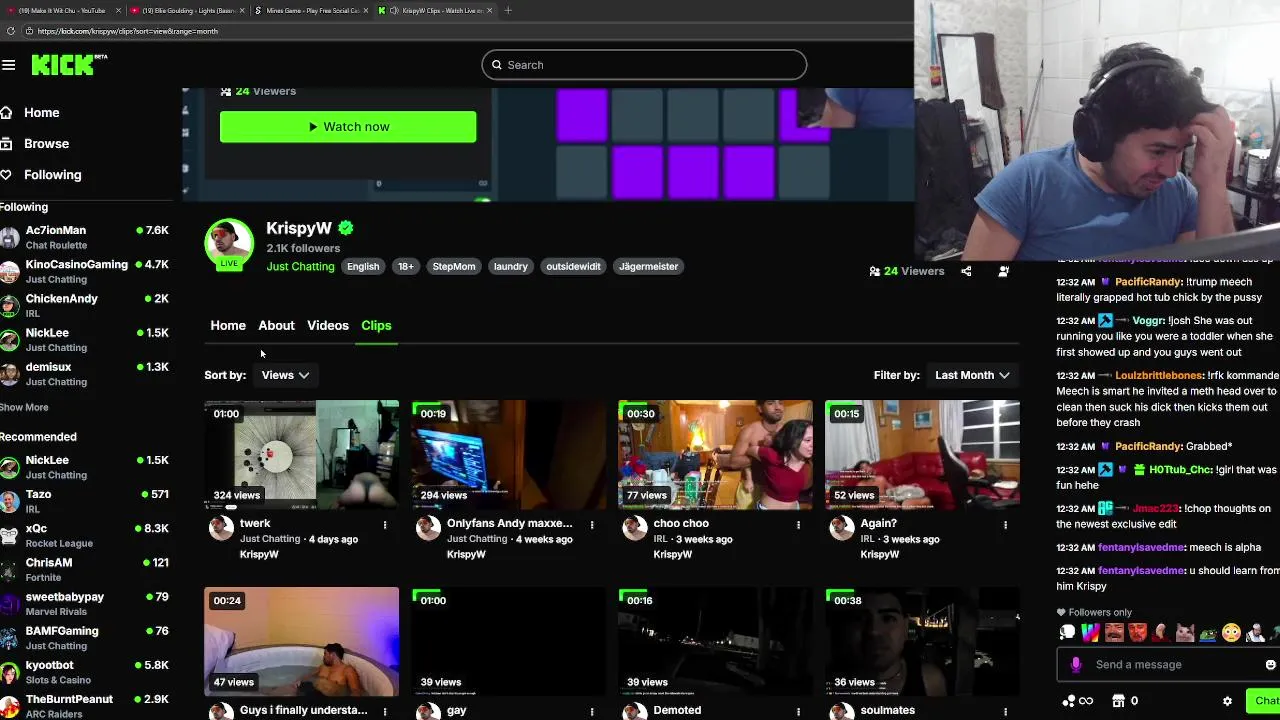Viewport: 1280px width, 720px height.
Task: Play the hot tub clip with 47 views
Action: coord(302,642)
